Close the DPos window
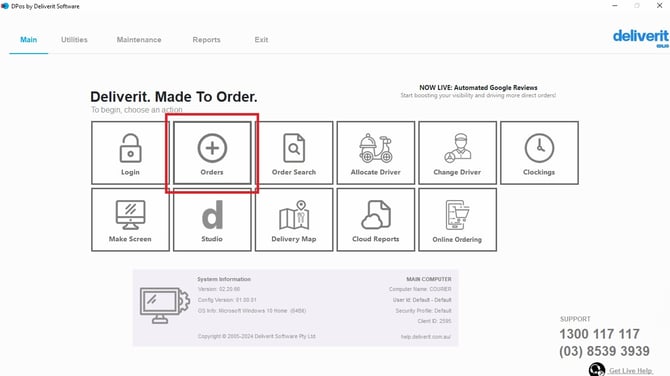This screenshot has width=670, height=376. click(659, 6)
